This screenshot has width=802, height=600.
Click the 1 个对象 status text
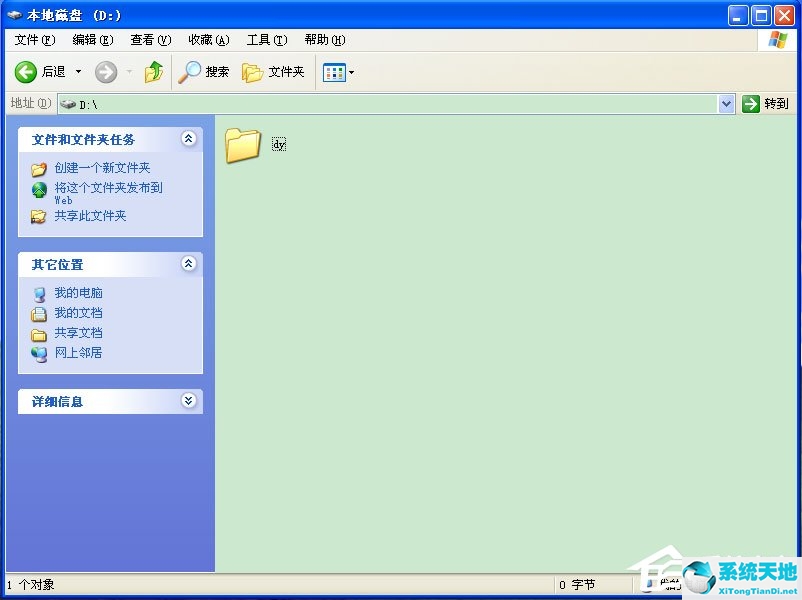point(30,585)
